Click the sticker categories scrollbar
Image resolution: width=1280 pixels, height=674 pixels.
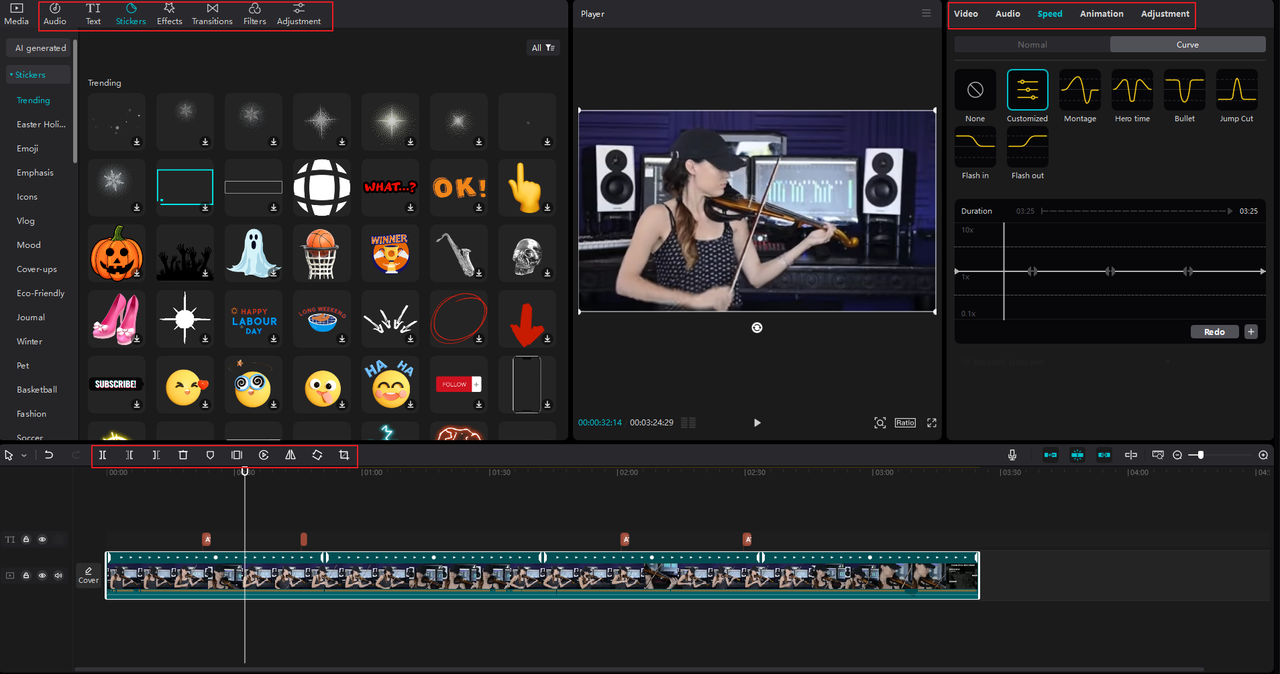pyautogui.click(x=75, y=100)
